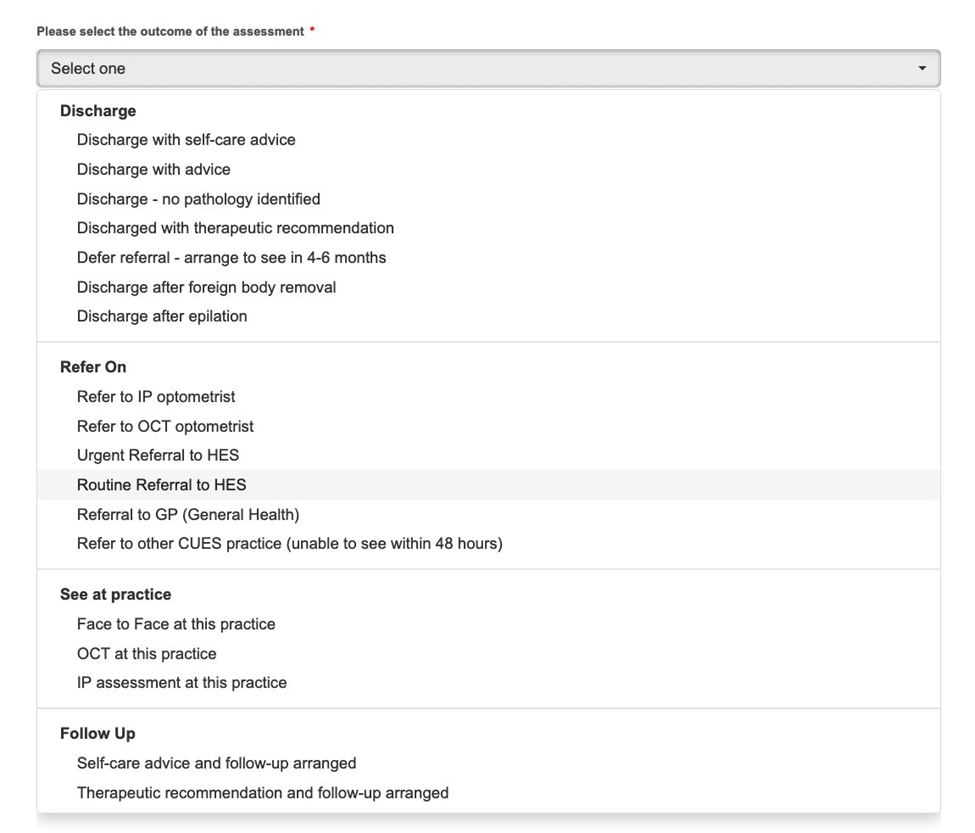Select 'Referral to GP (General Health)'

click(488, 515)
